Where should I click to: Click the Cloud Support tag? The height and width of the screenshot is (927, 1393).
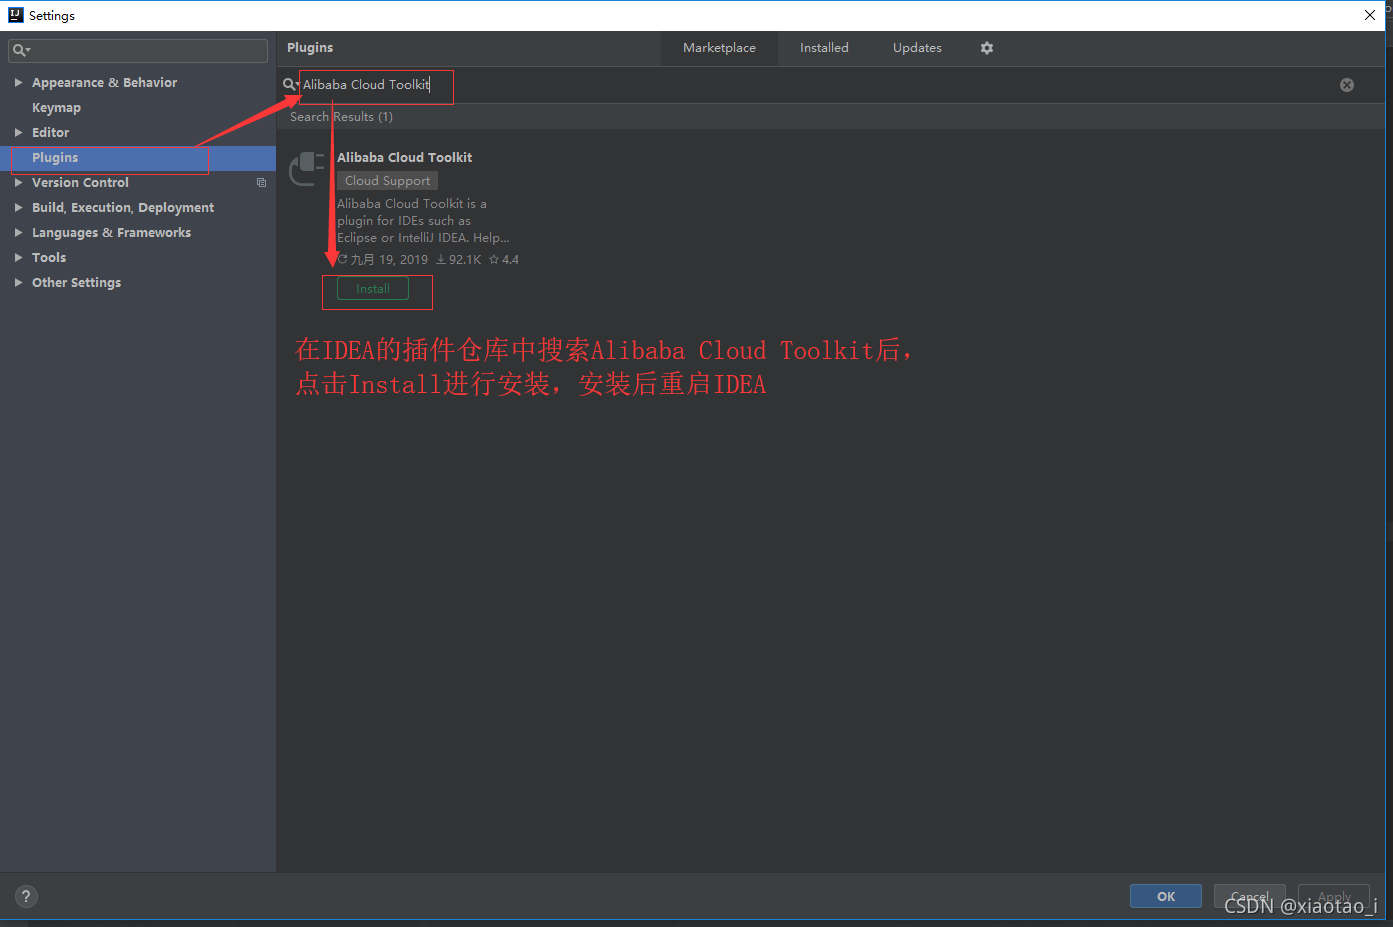388,181
